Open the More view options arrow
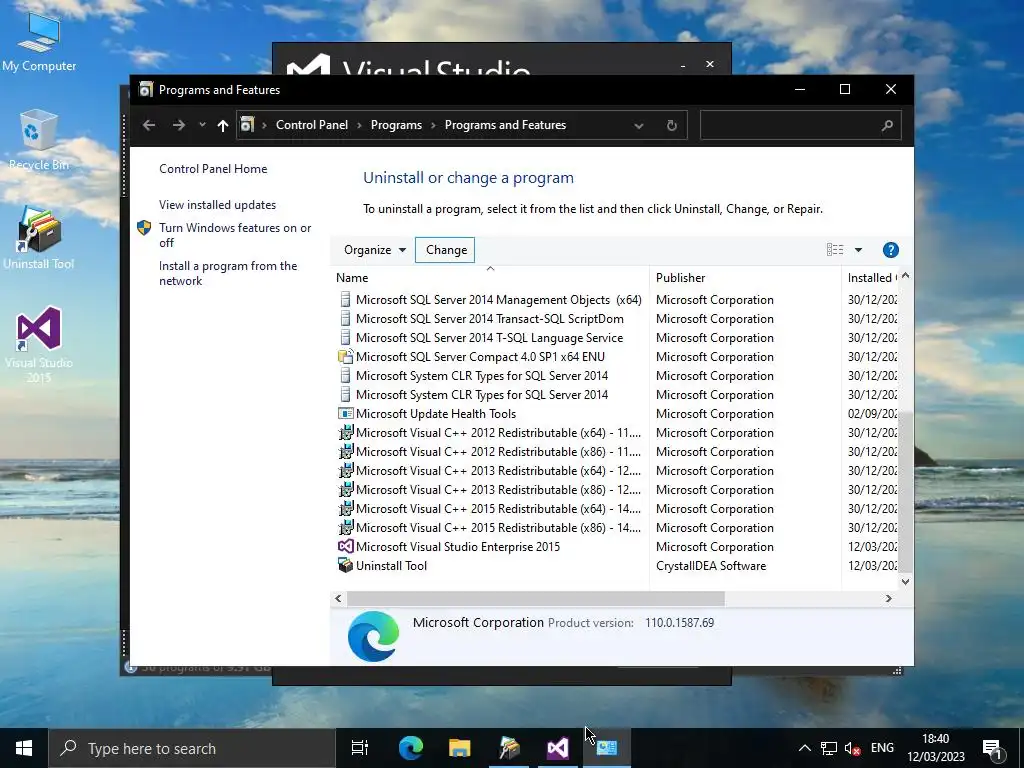This screenshot has width=1024, height=768. [858, 249]
